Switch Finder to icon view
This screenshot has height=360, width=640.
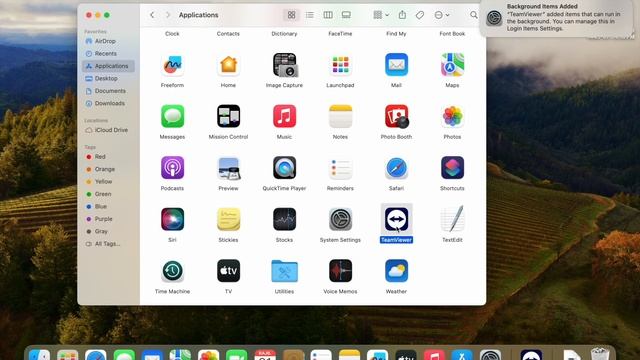point(291,15)
